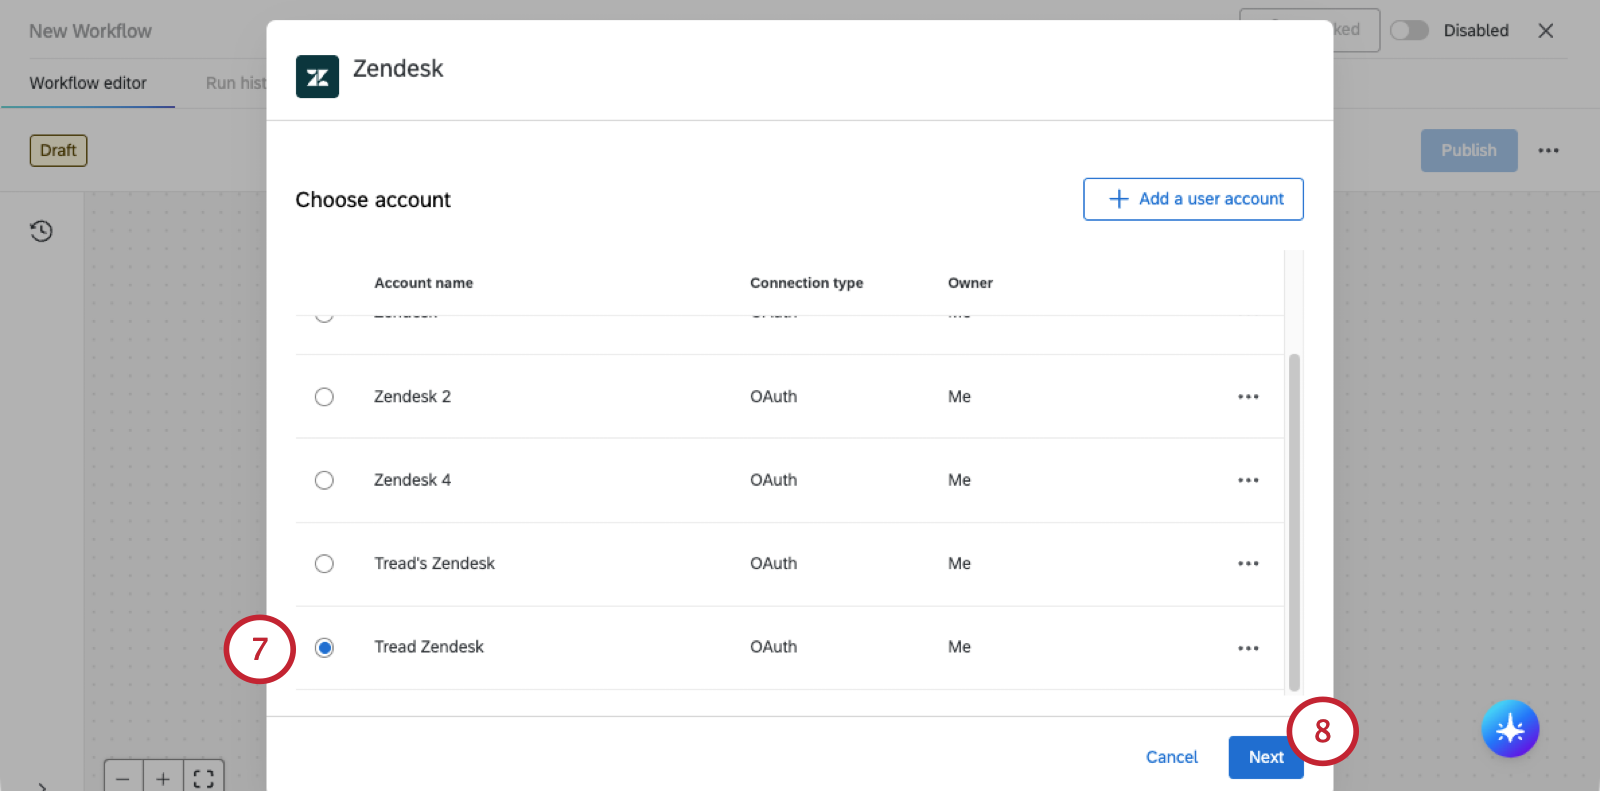Select the Zendesk 2 account radio button
The image size is (1600, 791).
(324, 397)
